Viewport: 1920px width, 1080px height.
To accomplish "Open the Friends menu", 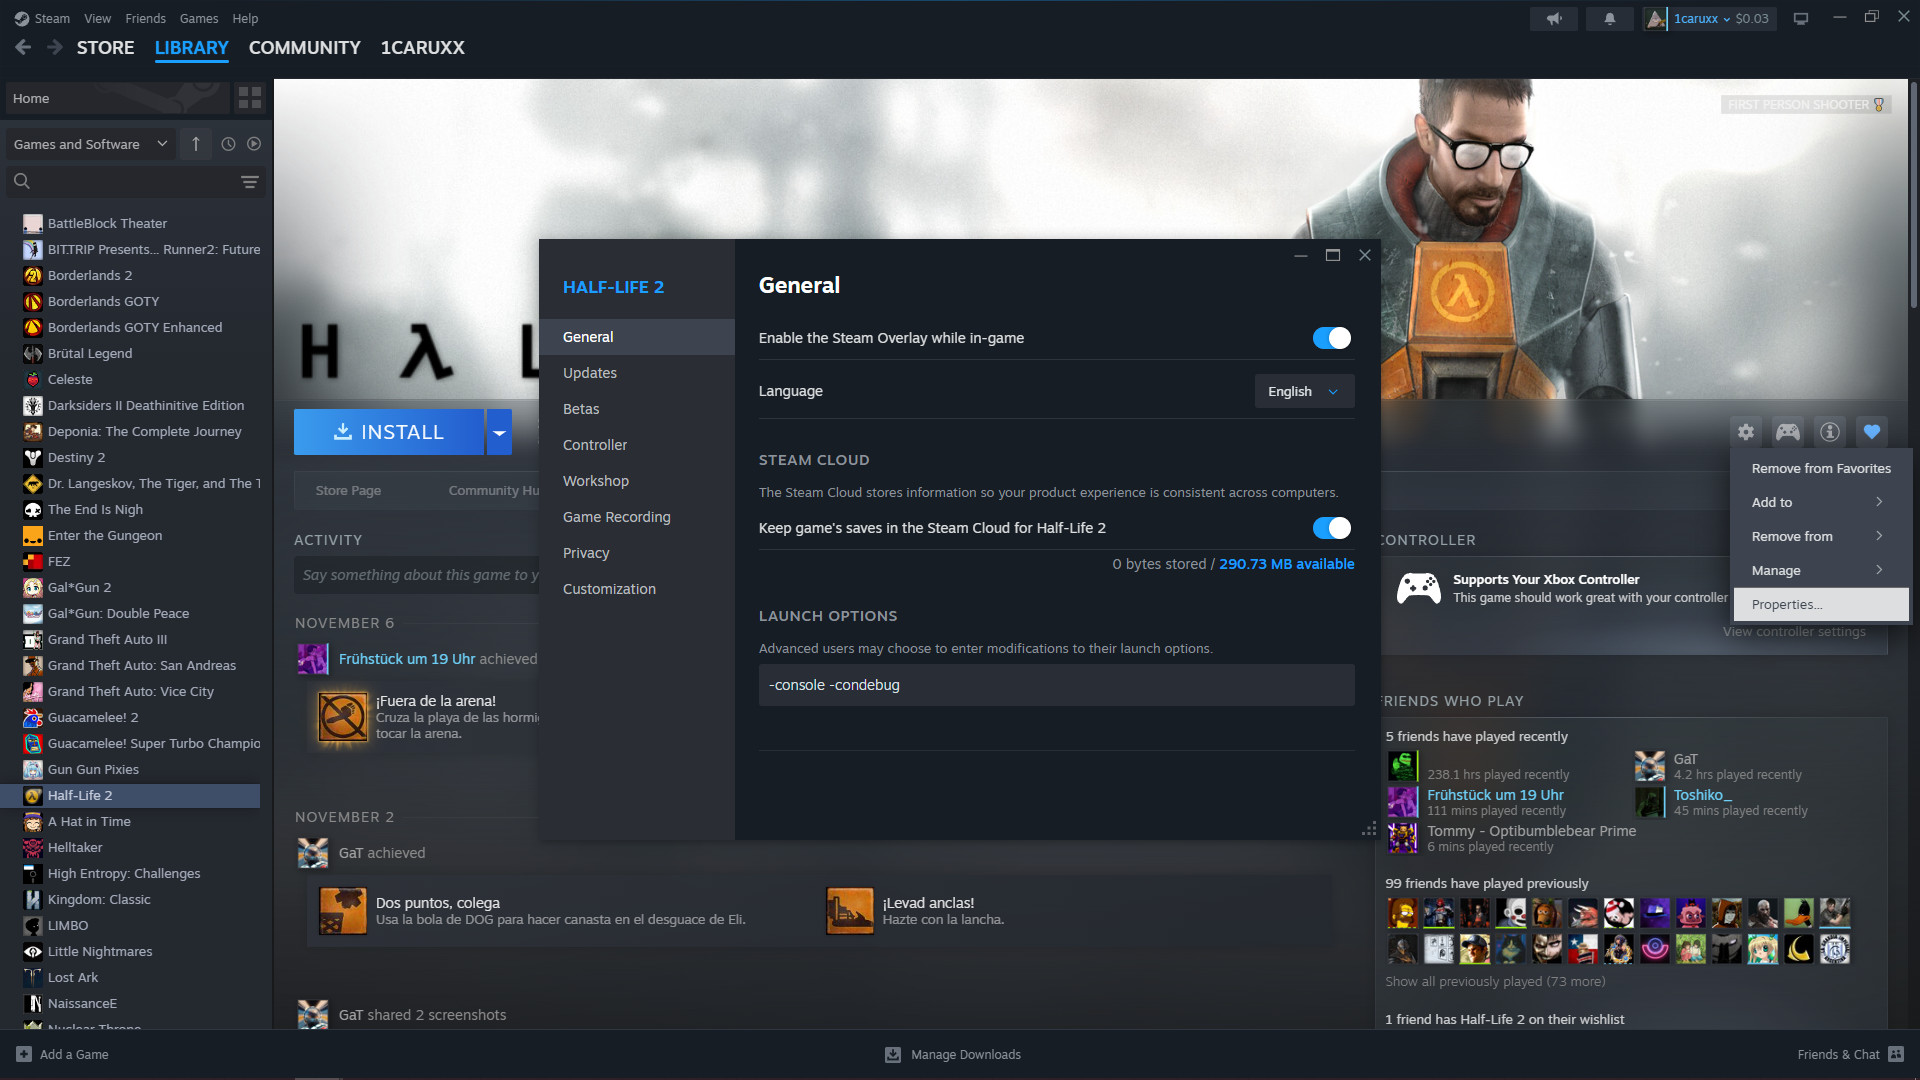I will 146,18.
